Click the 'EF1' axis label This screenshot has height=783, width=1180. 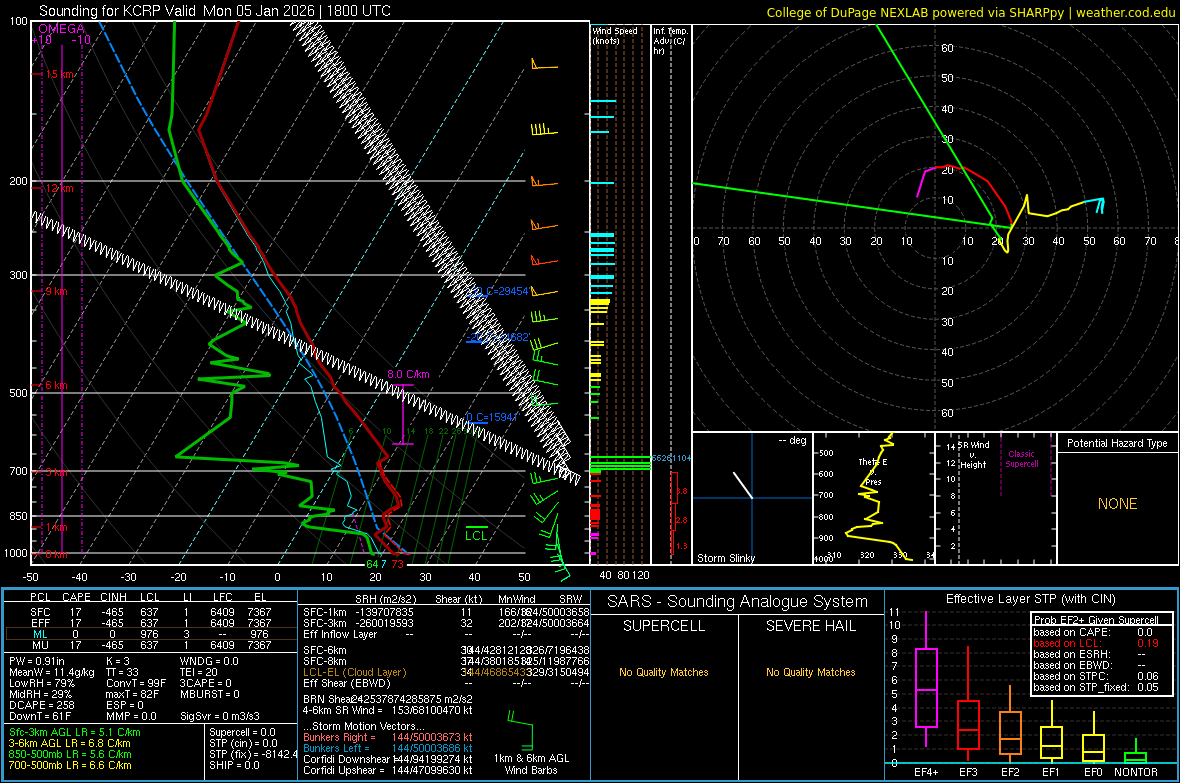point(1051,772)
